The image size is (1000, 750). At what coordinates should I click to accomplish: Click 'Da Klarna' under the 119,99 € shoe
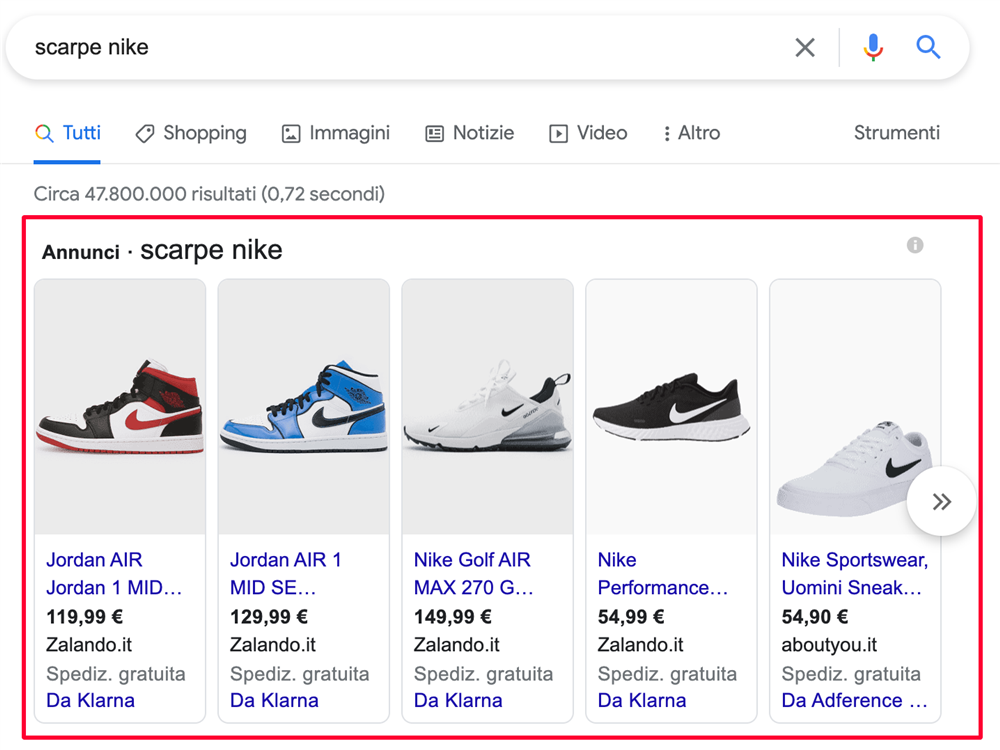point(90,700)
